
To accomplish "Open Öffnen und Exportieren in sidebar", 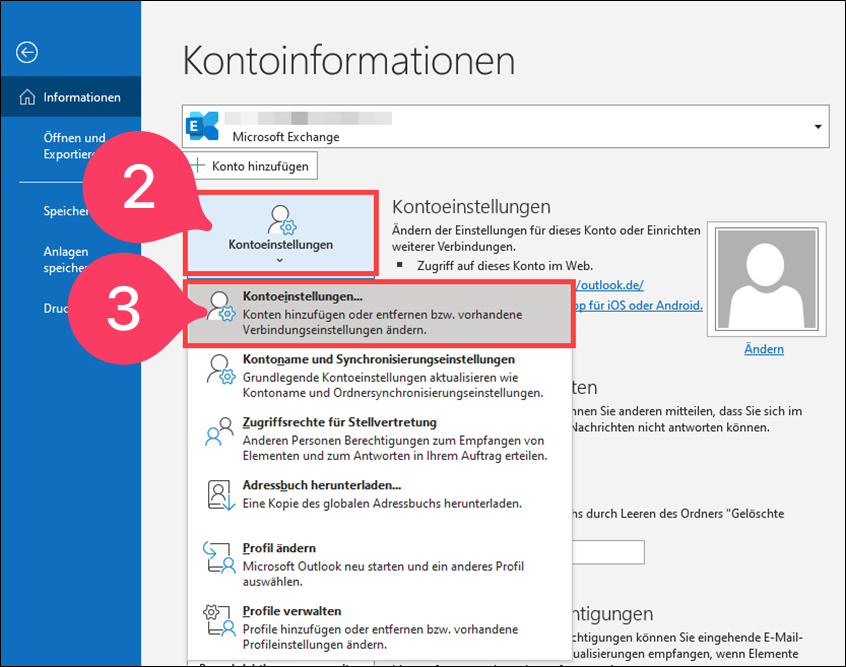I will [74, 146].
